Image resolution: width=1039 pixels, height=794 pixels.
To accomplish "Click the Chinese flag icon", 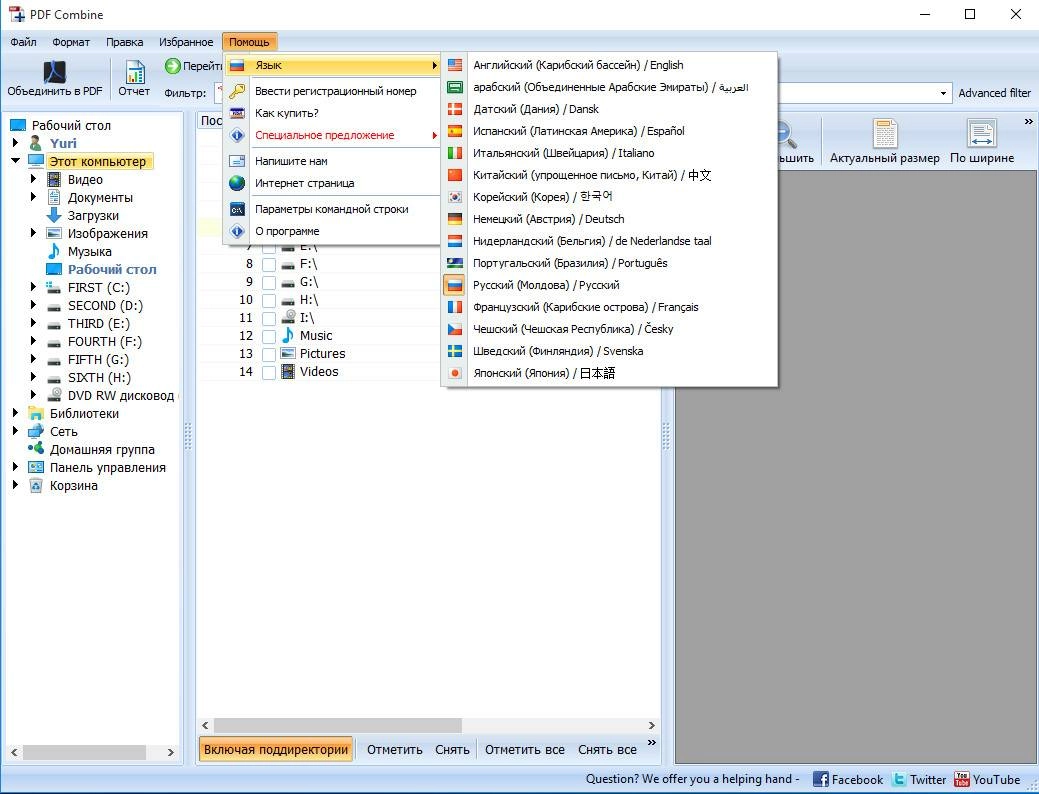I will (455, 175).
